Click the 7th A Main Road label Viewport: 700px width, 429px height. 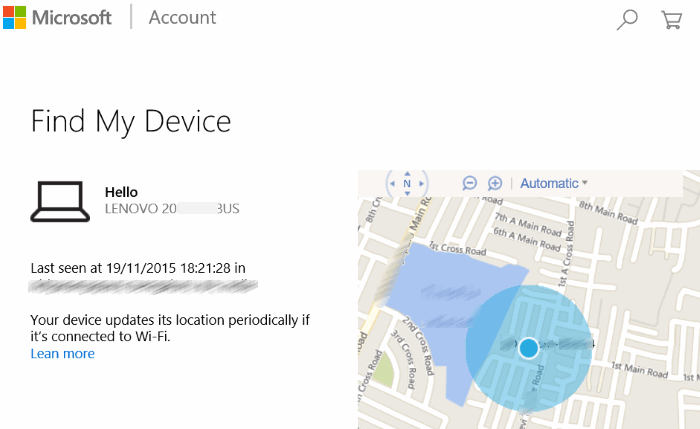click(528, 224)
